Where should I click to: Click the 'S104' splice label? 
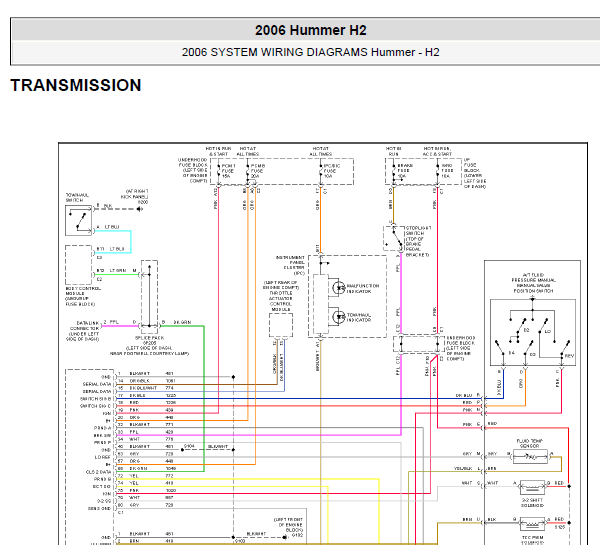189,446
